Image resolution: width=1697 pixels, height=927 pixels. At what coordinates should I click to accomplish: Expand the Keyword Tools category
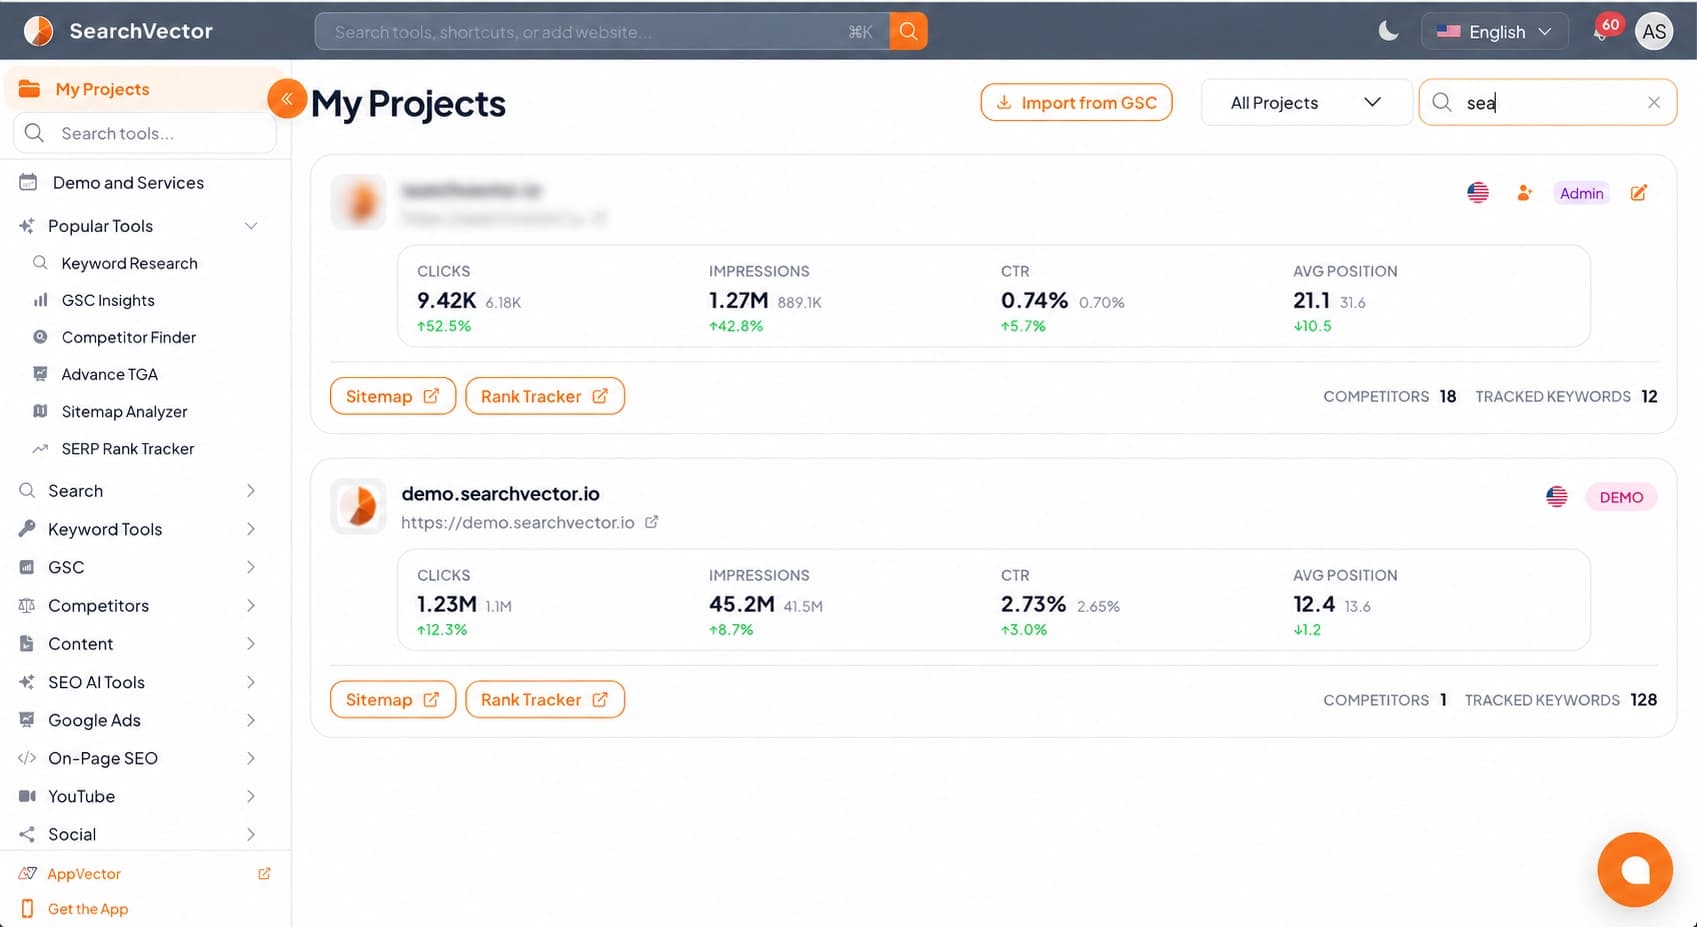(x=138, y=529)
